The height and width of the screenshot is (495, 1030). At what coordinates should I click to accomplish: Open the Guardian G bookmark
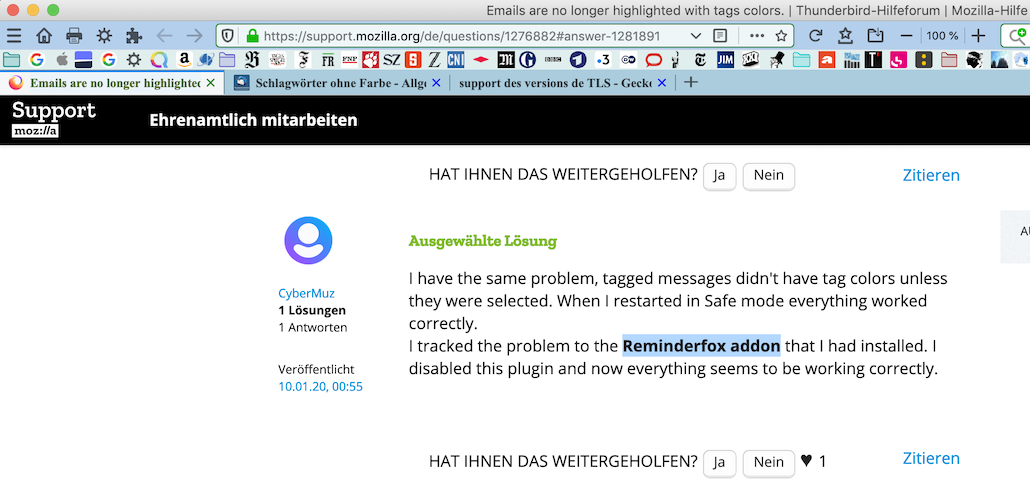527,60
